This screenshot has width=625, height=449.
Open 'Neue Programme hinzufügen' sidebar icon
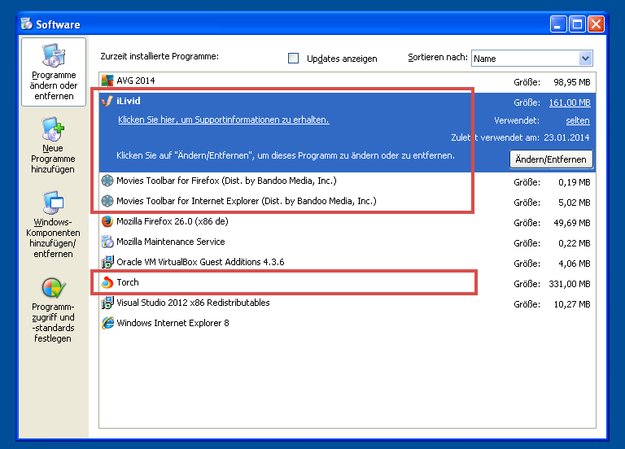click(53, 129)
